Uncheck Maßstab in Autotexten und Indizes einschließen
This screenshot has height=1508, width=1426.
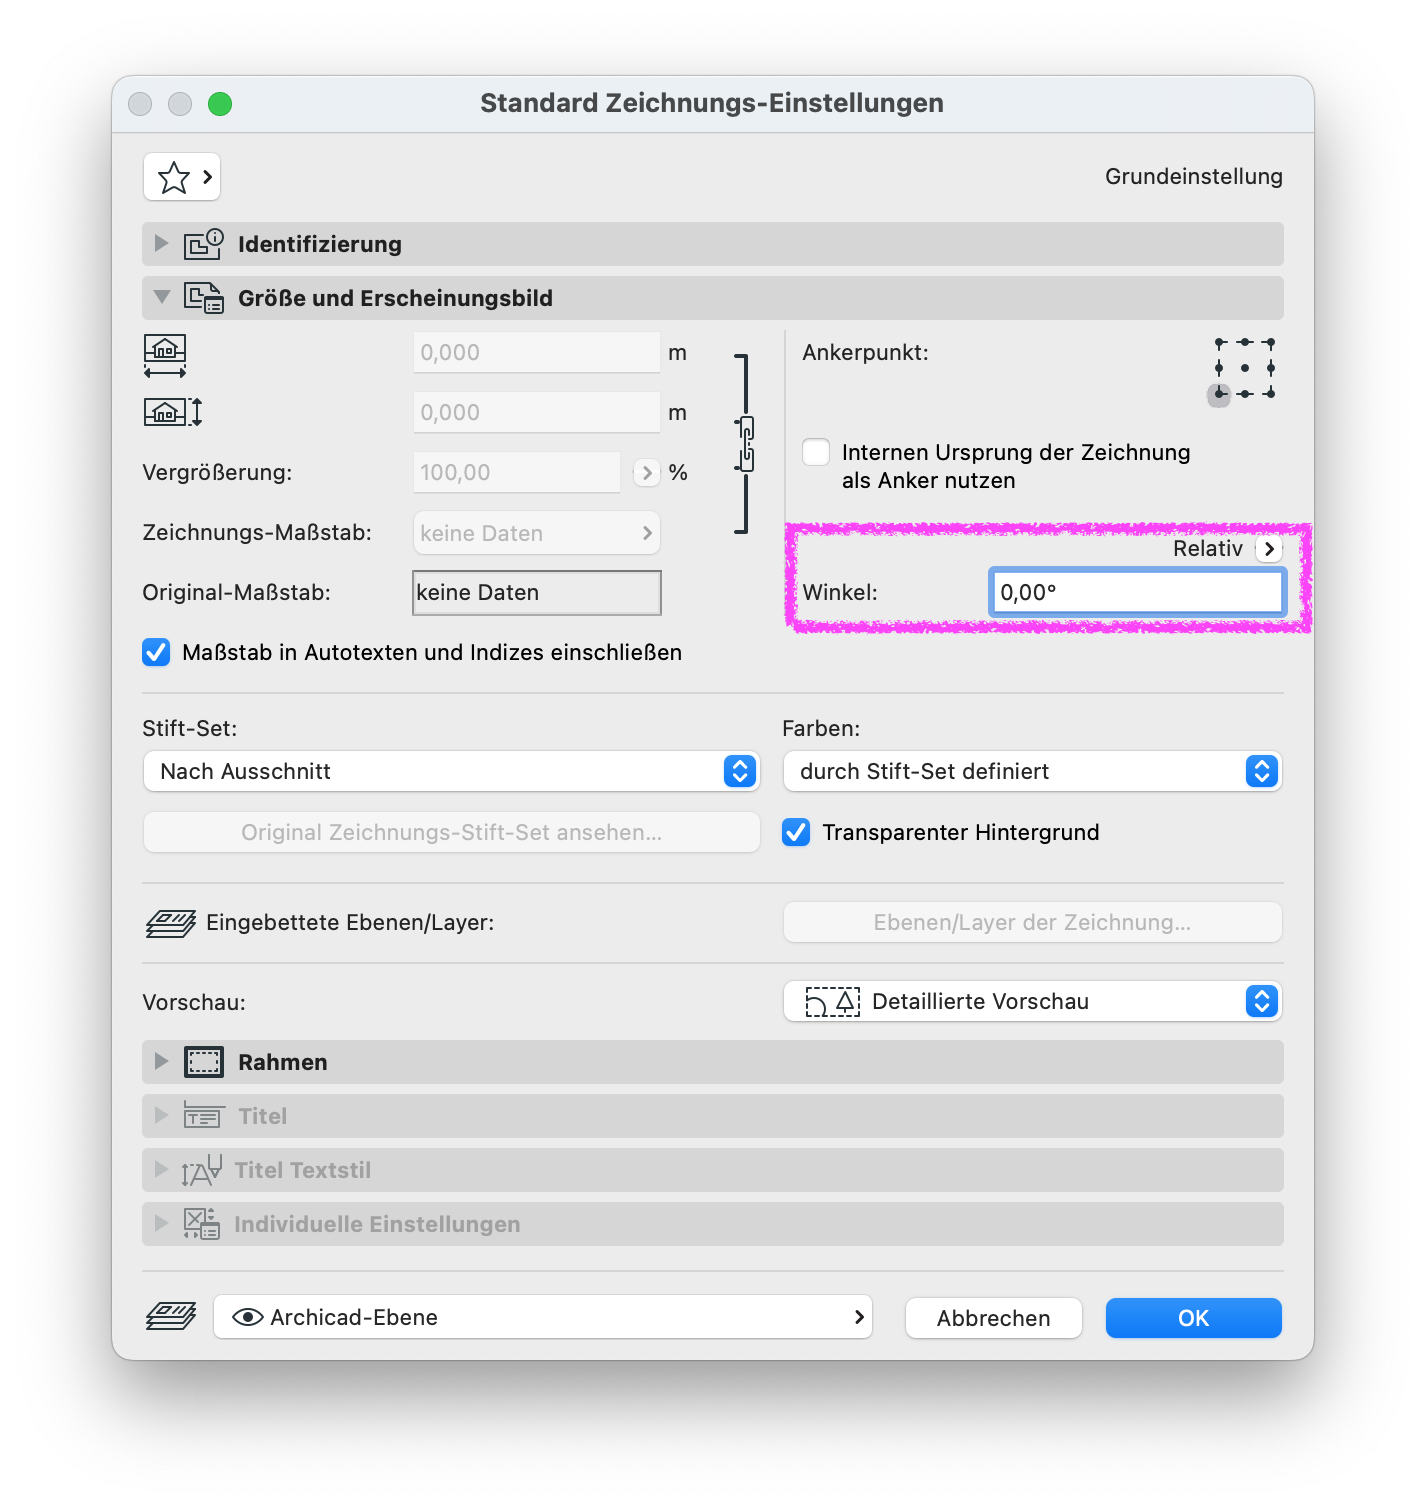[156, 652]
